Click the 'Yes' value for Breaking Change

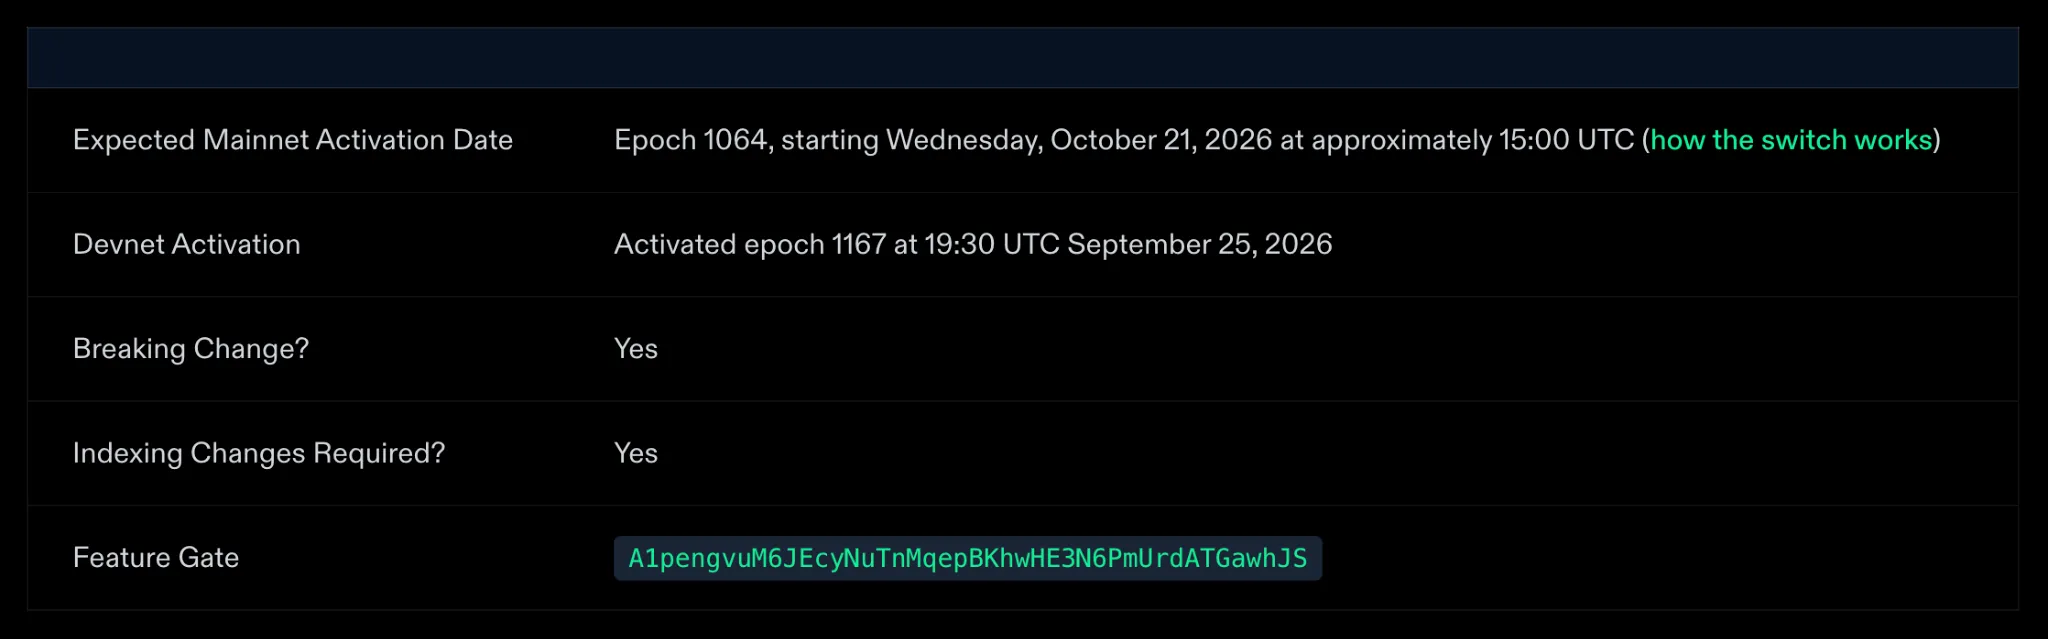coord(636,349)
